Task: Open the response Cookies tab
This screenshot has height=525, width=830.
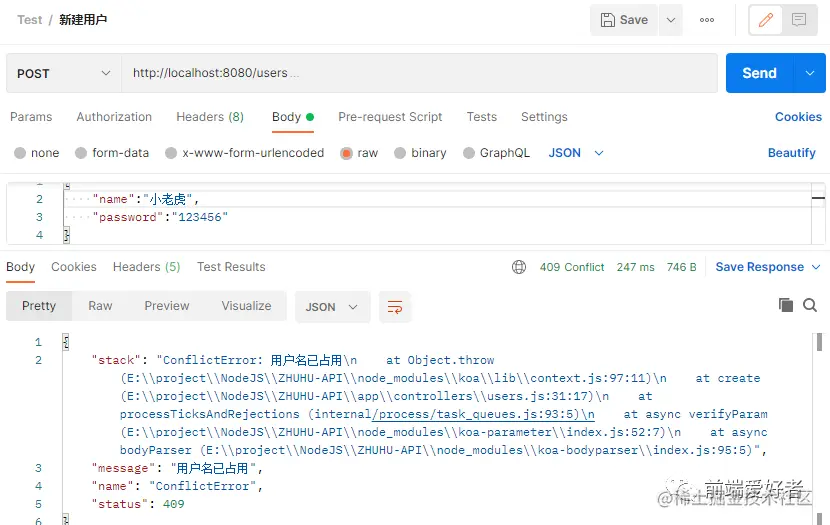Action: pyautogui.click(x=74, y=267)
